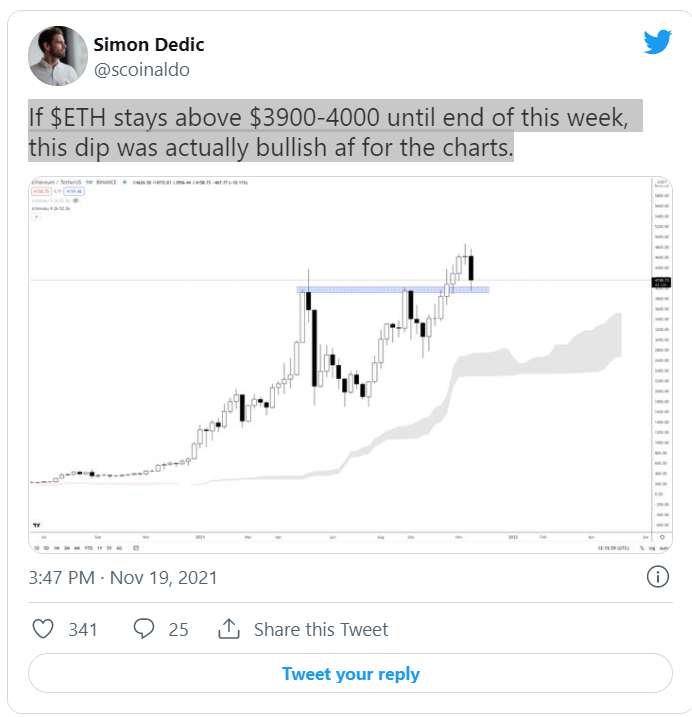Open the 3:47 PM · Nov 19, 2021 timestamp

pos(123,578)
